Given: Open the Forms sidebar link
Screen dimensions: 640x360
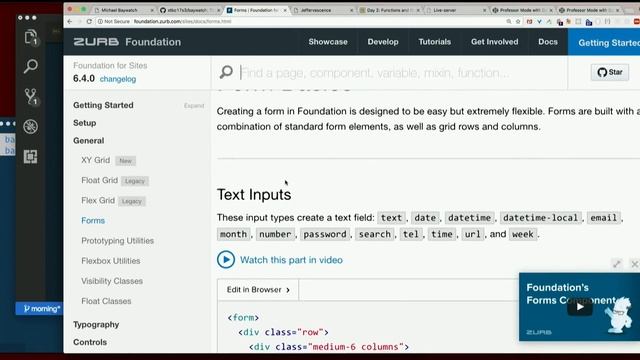Looking at the screenshot, I should (93, 220).
